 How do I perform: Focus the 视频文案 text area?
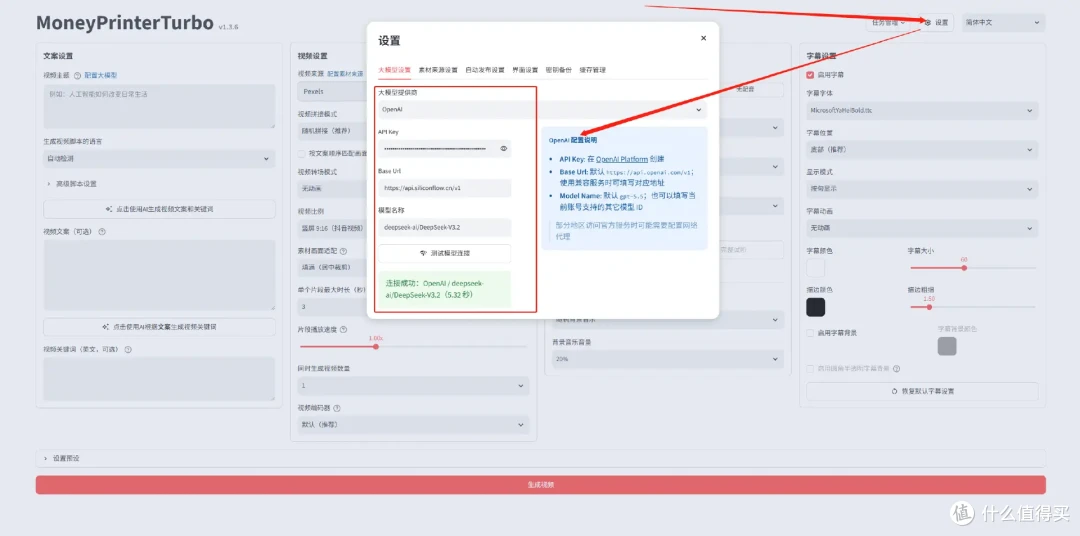tap(159, 275)
